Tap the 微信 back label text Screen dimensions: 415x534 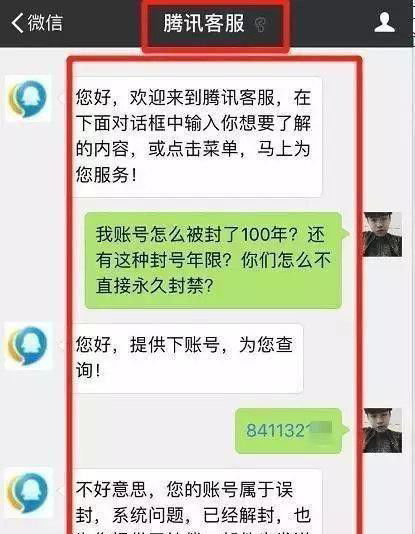click(x=45, y=23)
